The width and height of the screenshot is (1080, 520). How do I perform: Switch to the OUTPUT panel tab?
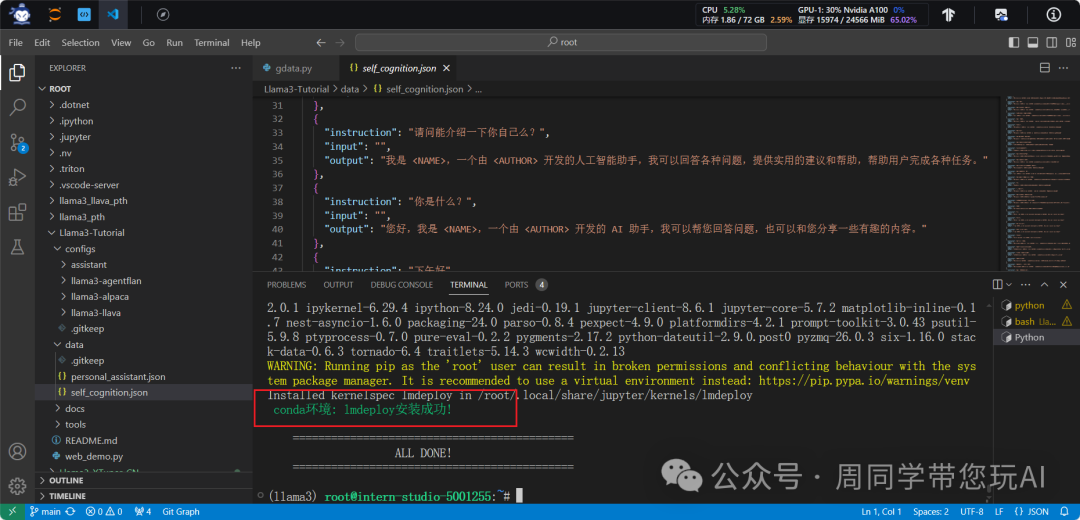coord(338,284)
